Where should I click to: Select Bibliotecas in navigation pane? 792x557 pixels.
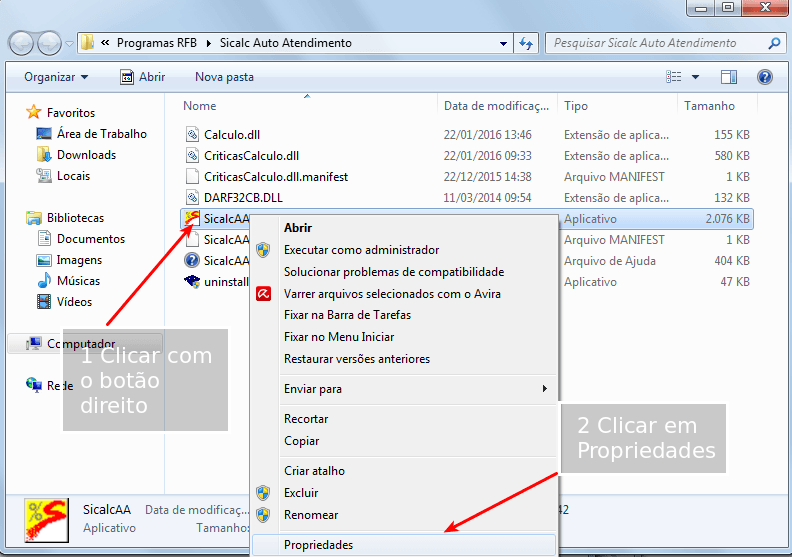(75, 218)
